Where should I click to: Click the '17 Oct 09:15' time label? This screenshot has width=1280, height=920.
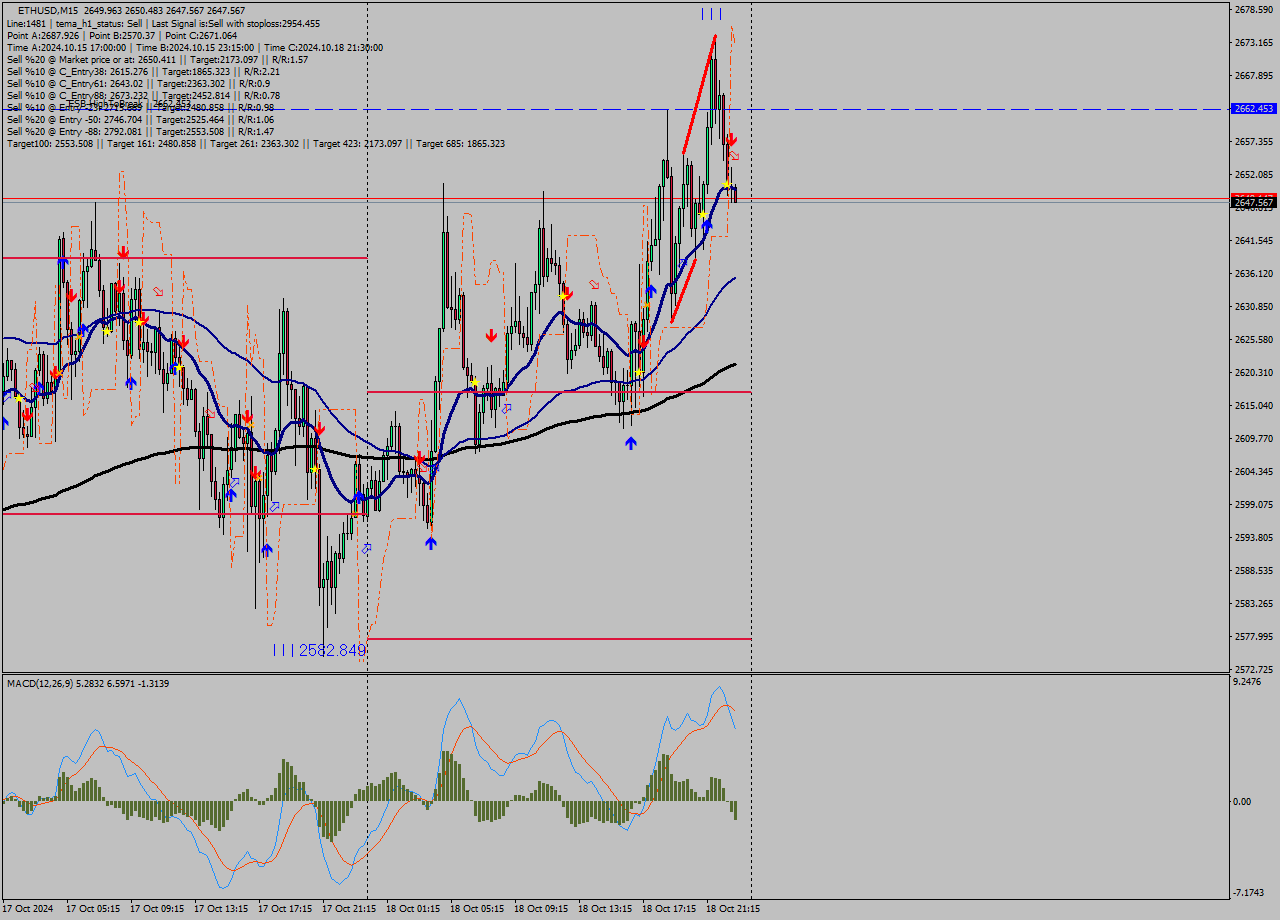click(157, 910)
